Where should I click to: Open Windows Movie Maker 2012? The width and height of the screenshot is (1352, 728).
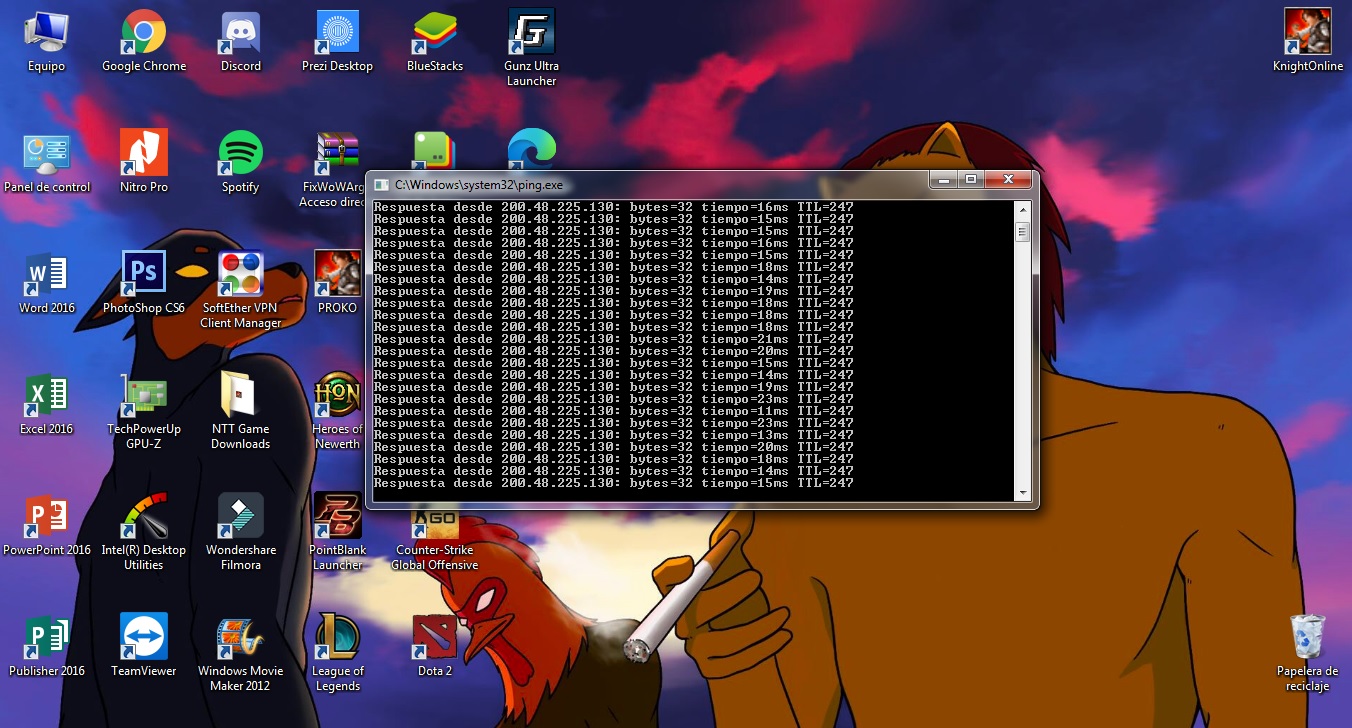pyautogui.click(x=241, y=653)
